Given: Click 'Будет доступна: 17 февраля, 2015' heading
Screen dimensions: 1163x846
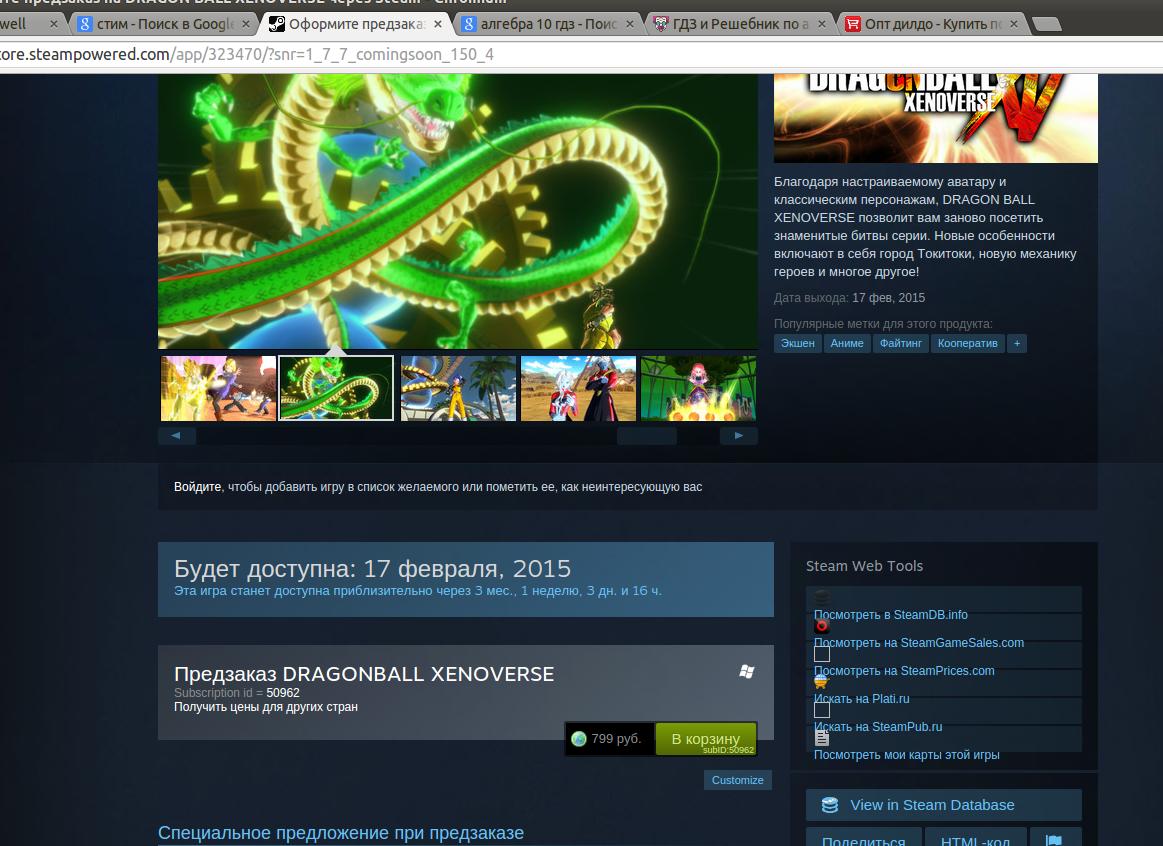Looking at the screenshot, I should click(372, 569).
